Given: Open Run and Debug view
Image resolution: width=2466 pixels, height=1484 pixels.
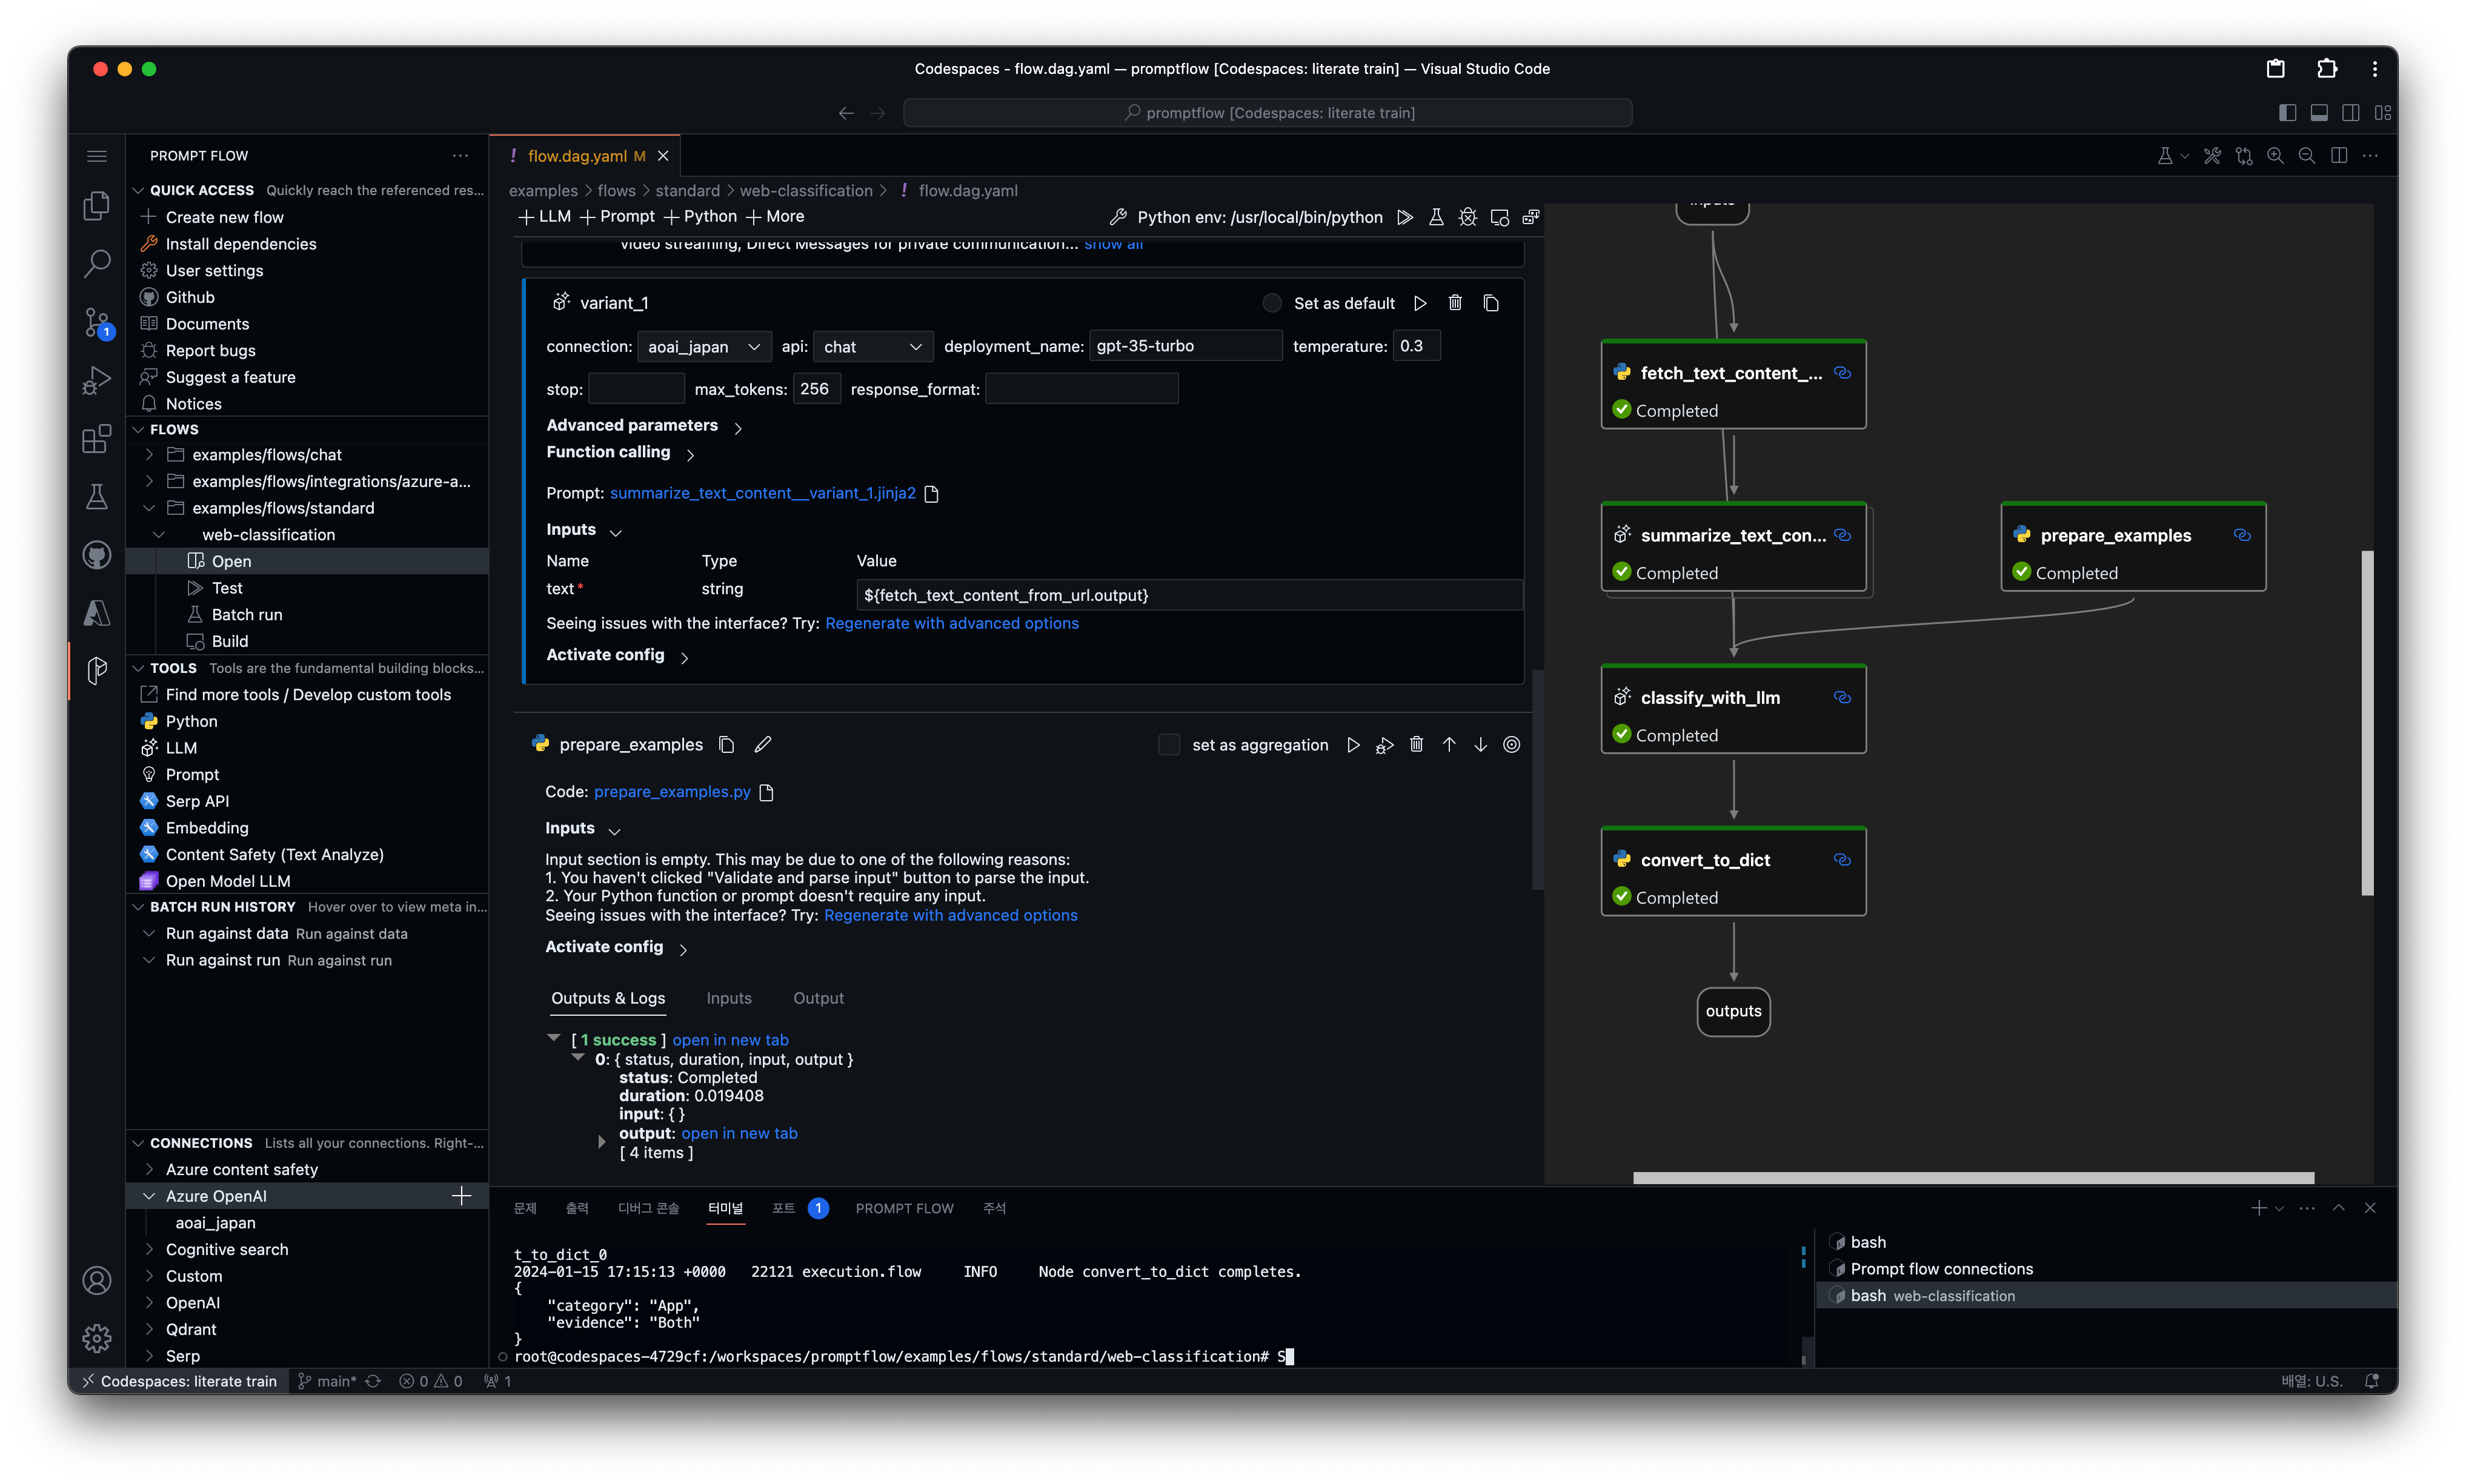Looking at the screenshot, I should (x=97, y=380).
